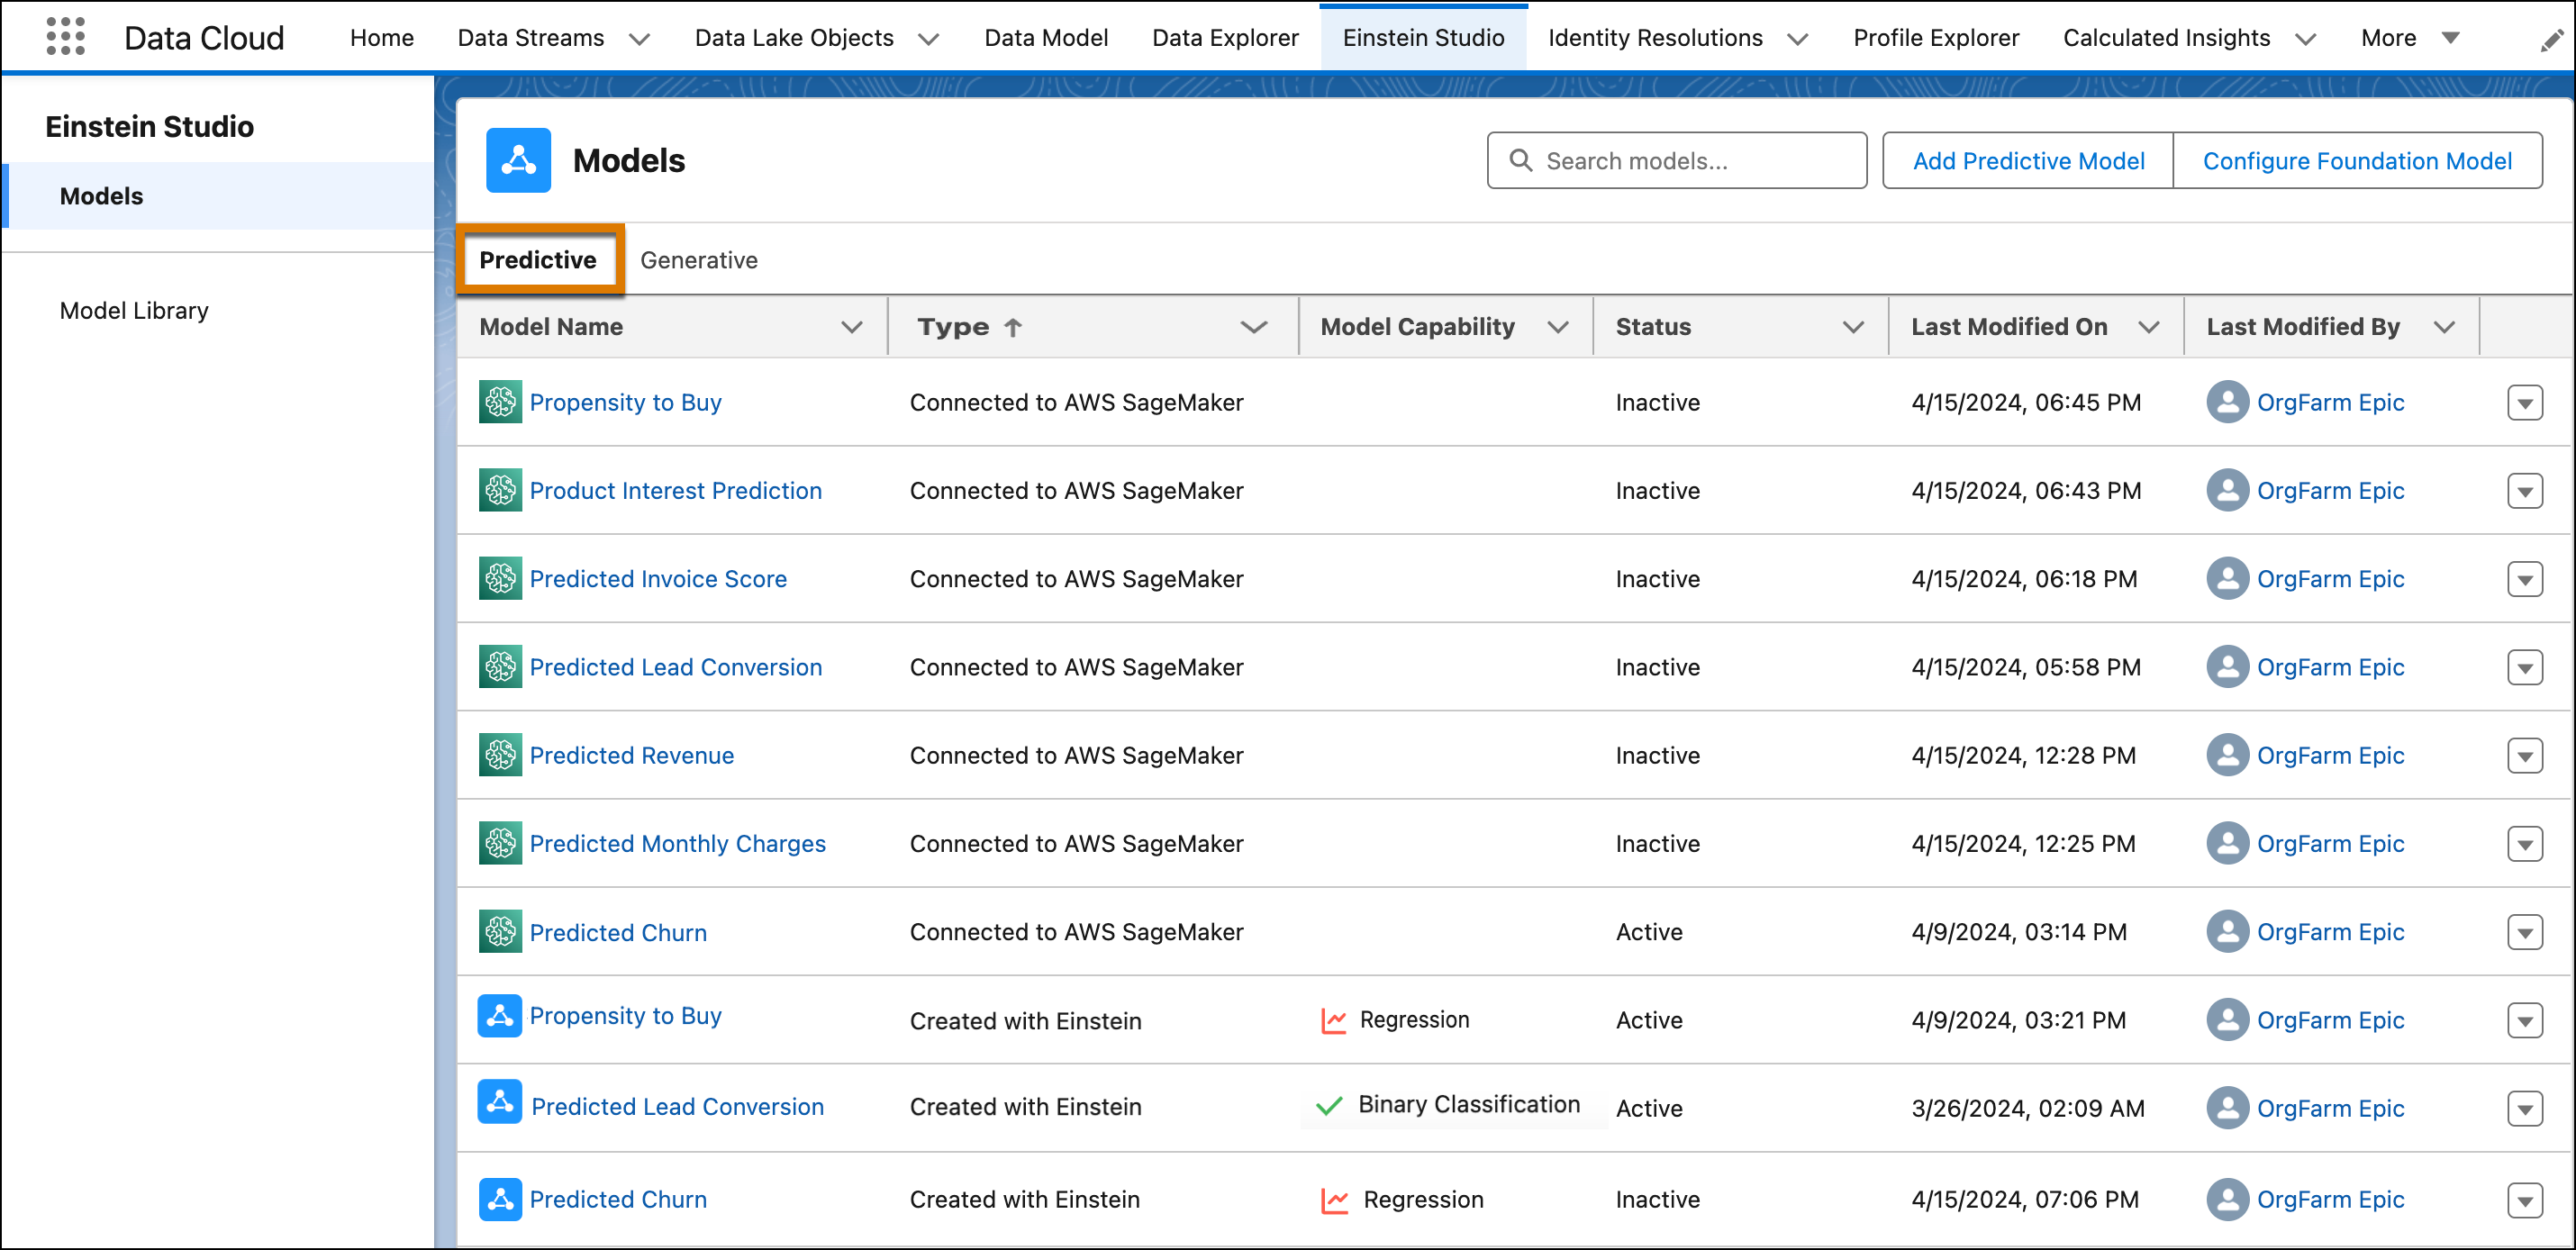Screen dimensions: 2576x1250
Task: Click the SageMaker Predicted Churn model icon
Action: point(500,931)
